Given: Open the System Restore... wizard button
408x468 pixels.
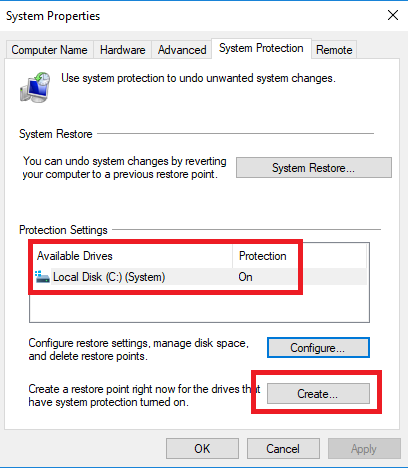Looking at the screenshot, I should [314, 168].
